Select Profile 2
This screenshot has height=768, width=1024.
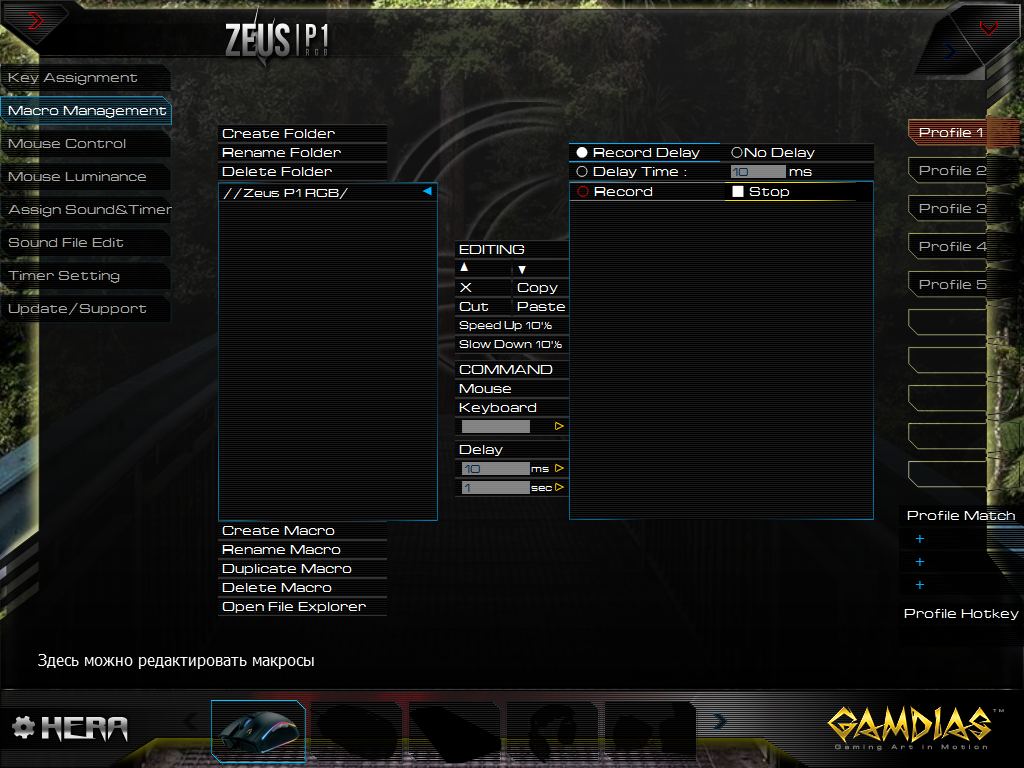pos(950,170)
